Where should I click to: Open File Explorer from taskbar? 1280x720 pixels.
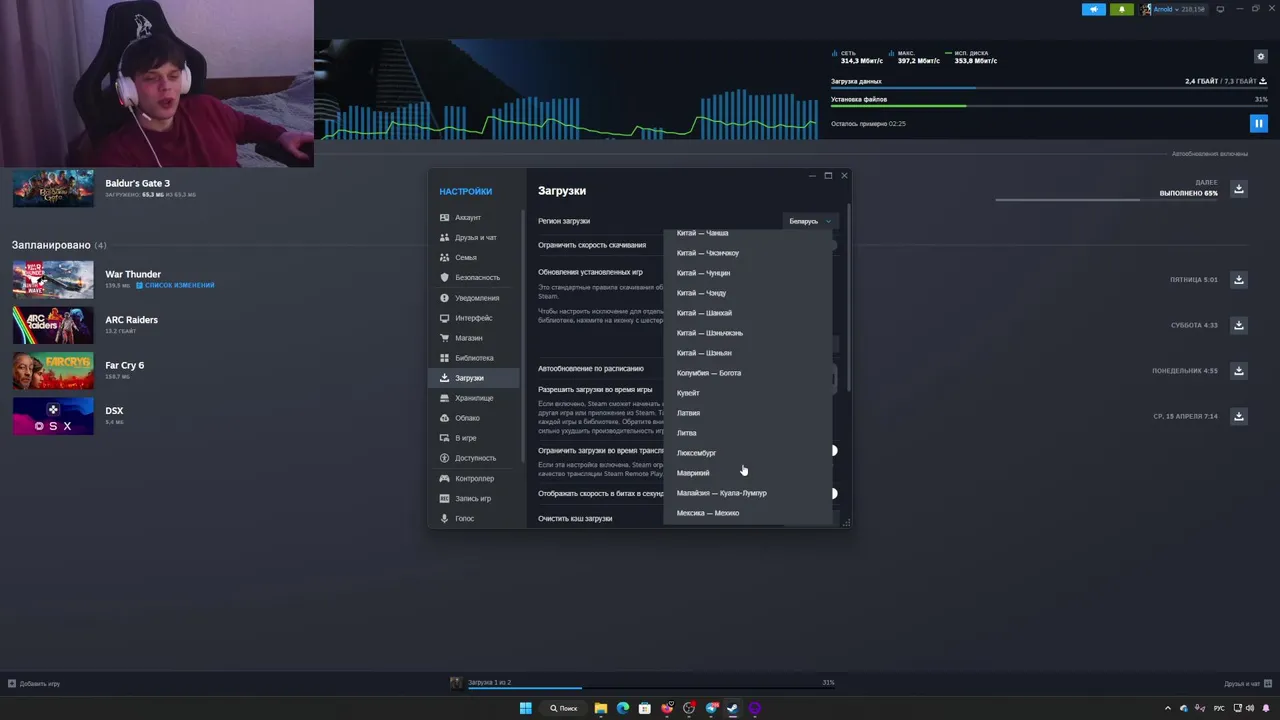pyautogui.click(x=601, y=708)
